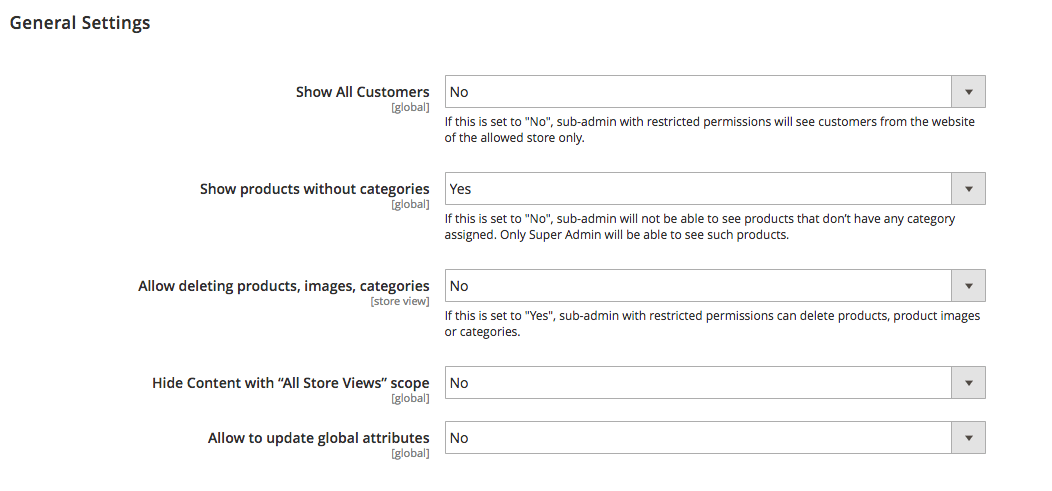
Task: Click the help text about Super Admin products
Action: coord(700,227)
